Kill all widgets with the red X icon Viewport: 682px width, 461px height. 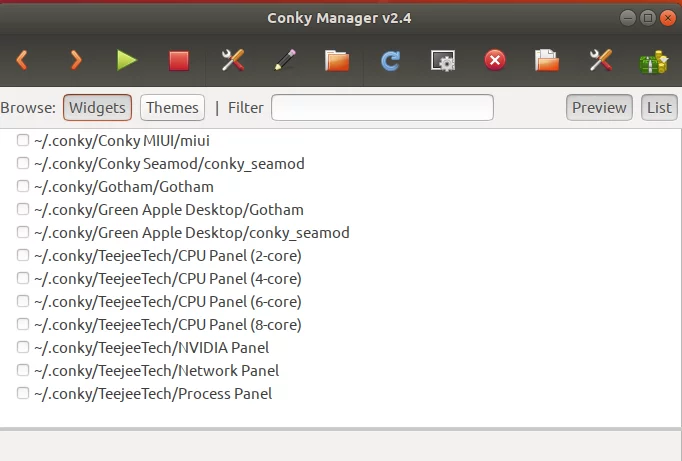(x=495, y=60)
